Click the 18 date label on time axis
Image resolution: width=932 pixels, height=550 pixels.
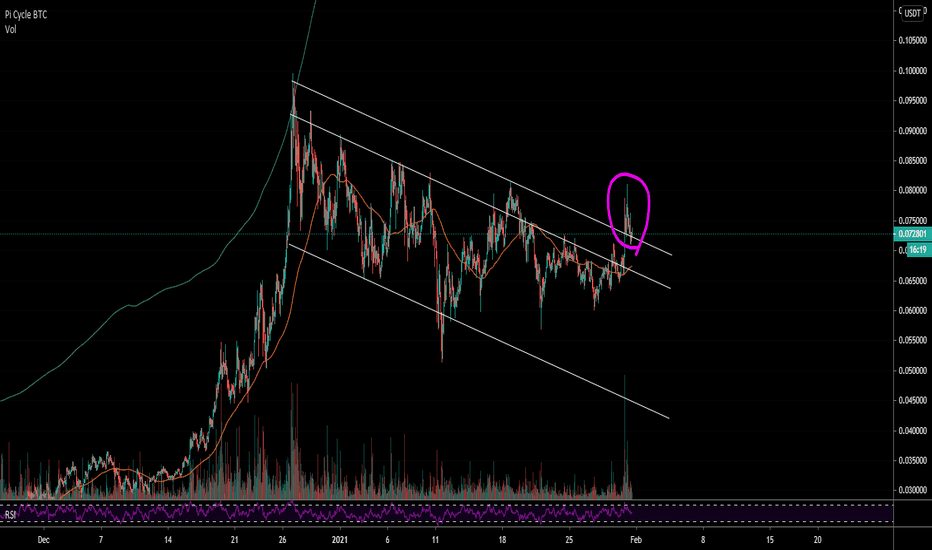[x=502, y=540]
